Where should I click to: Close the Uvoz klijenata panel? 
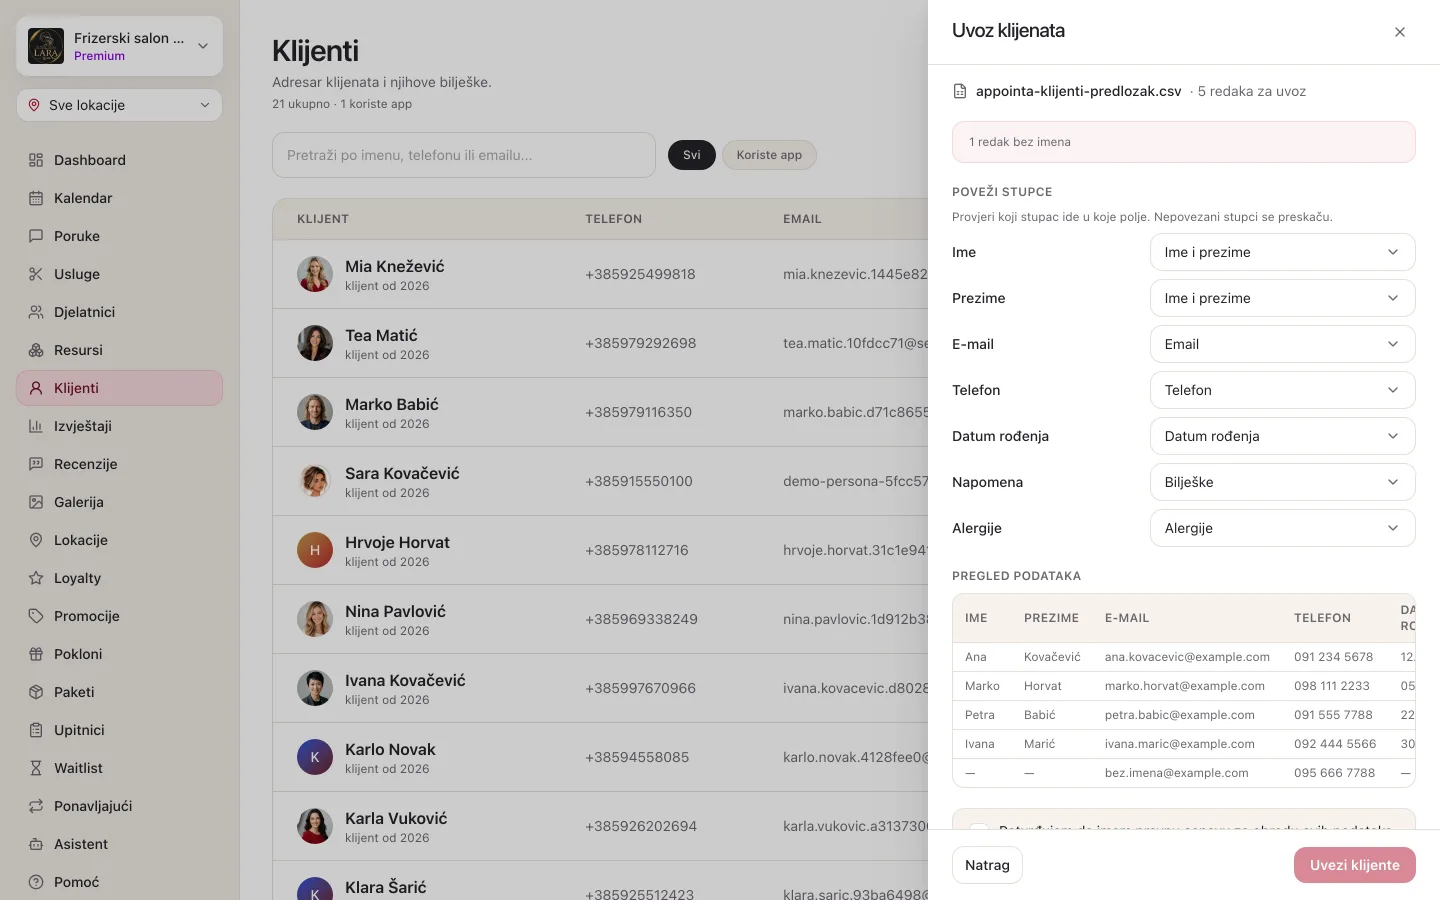tap(1400, 32)
